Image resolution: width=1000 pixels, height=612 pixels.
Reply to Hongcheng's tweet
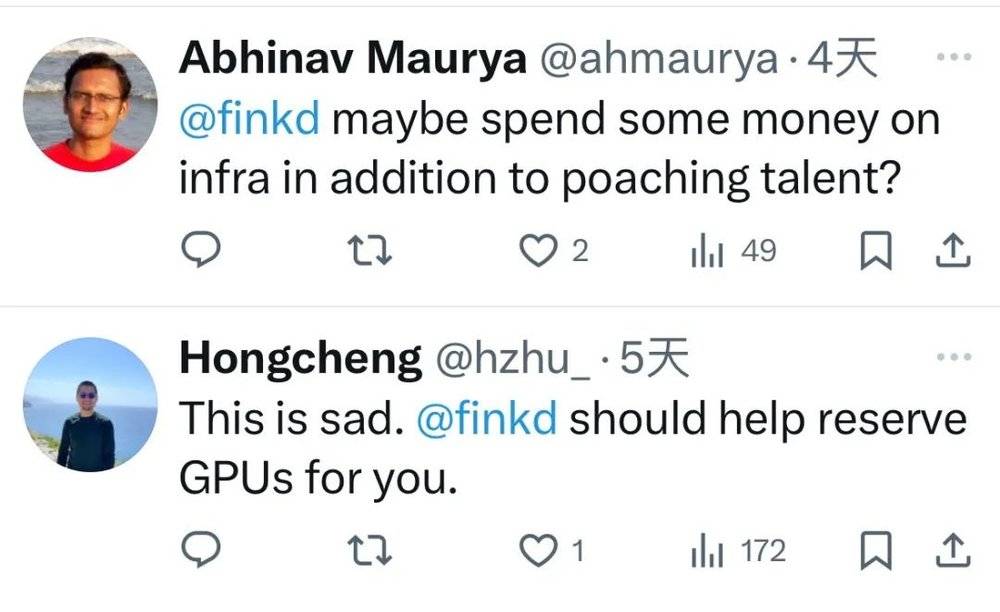(204, 550)
